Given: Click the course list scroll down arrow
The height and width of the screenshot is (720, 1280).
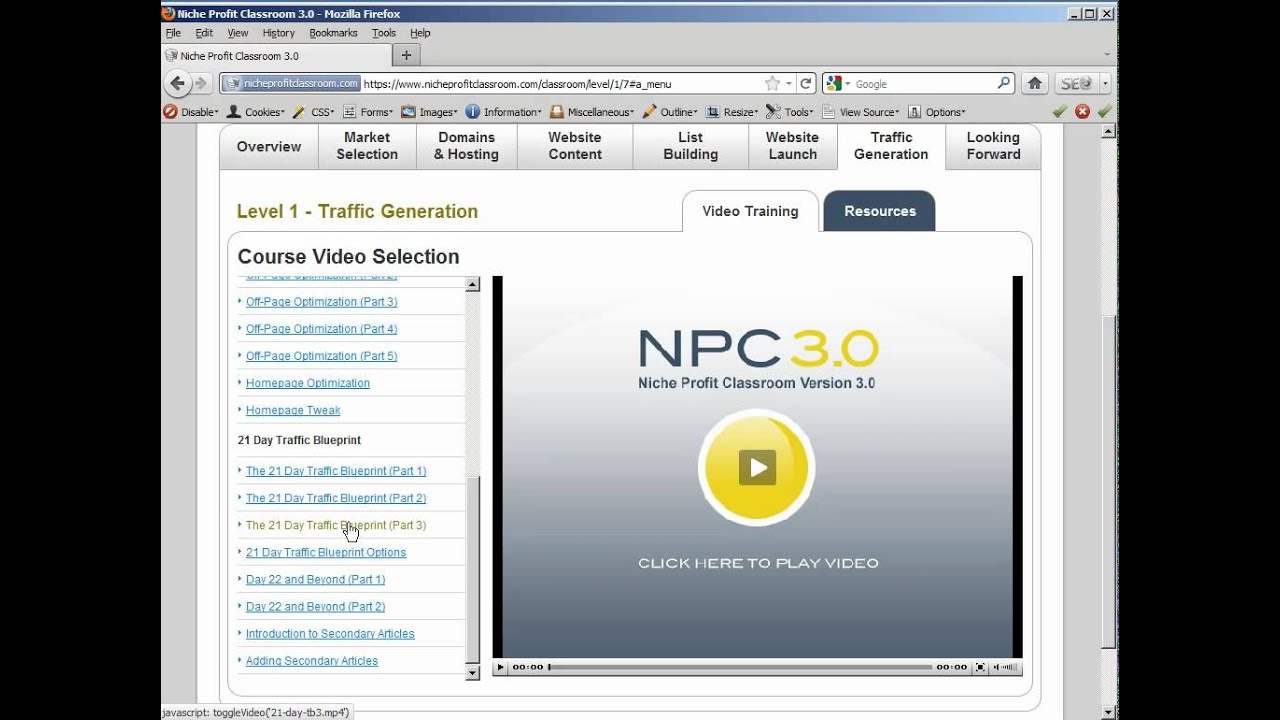Looking at the screenshot, I should coord(473,673).
